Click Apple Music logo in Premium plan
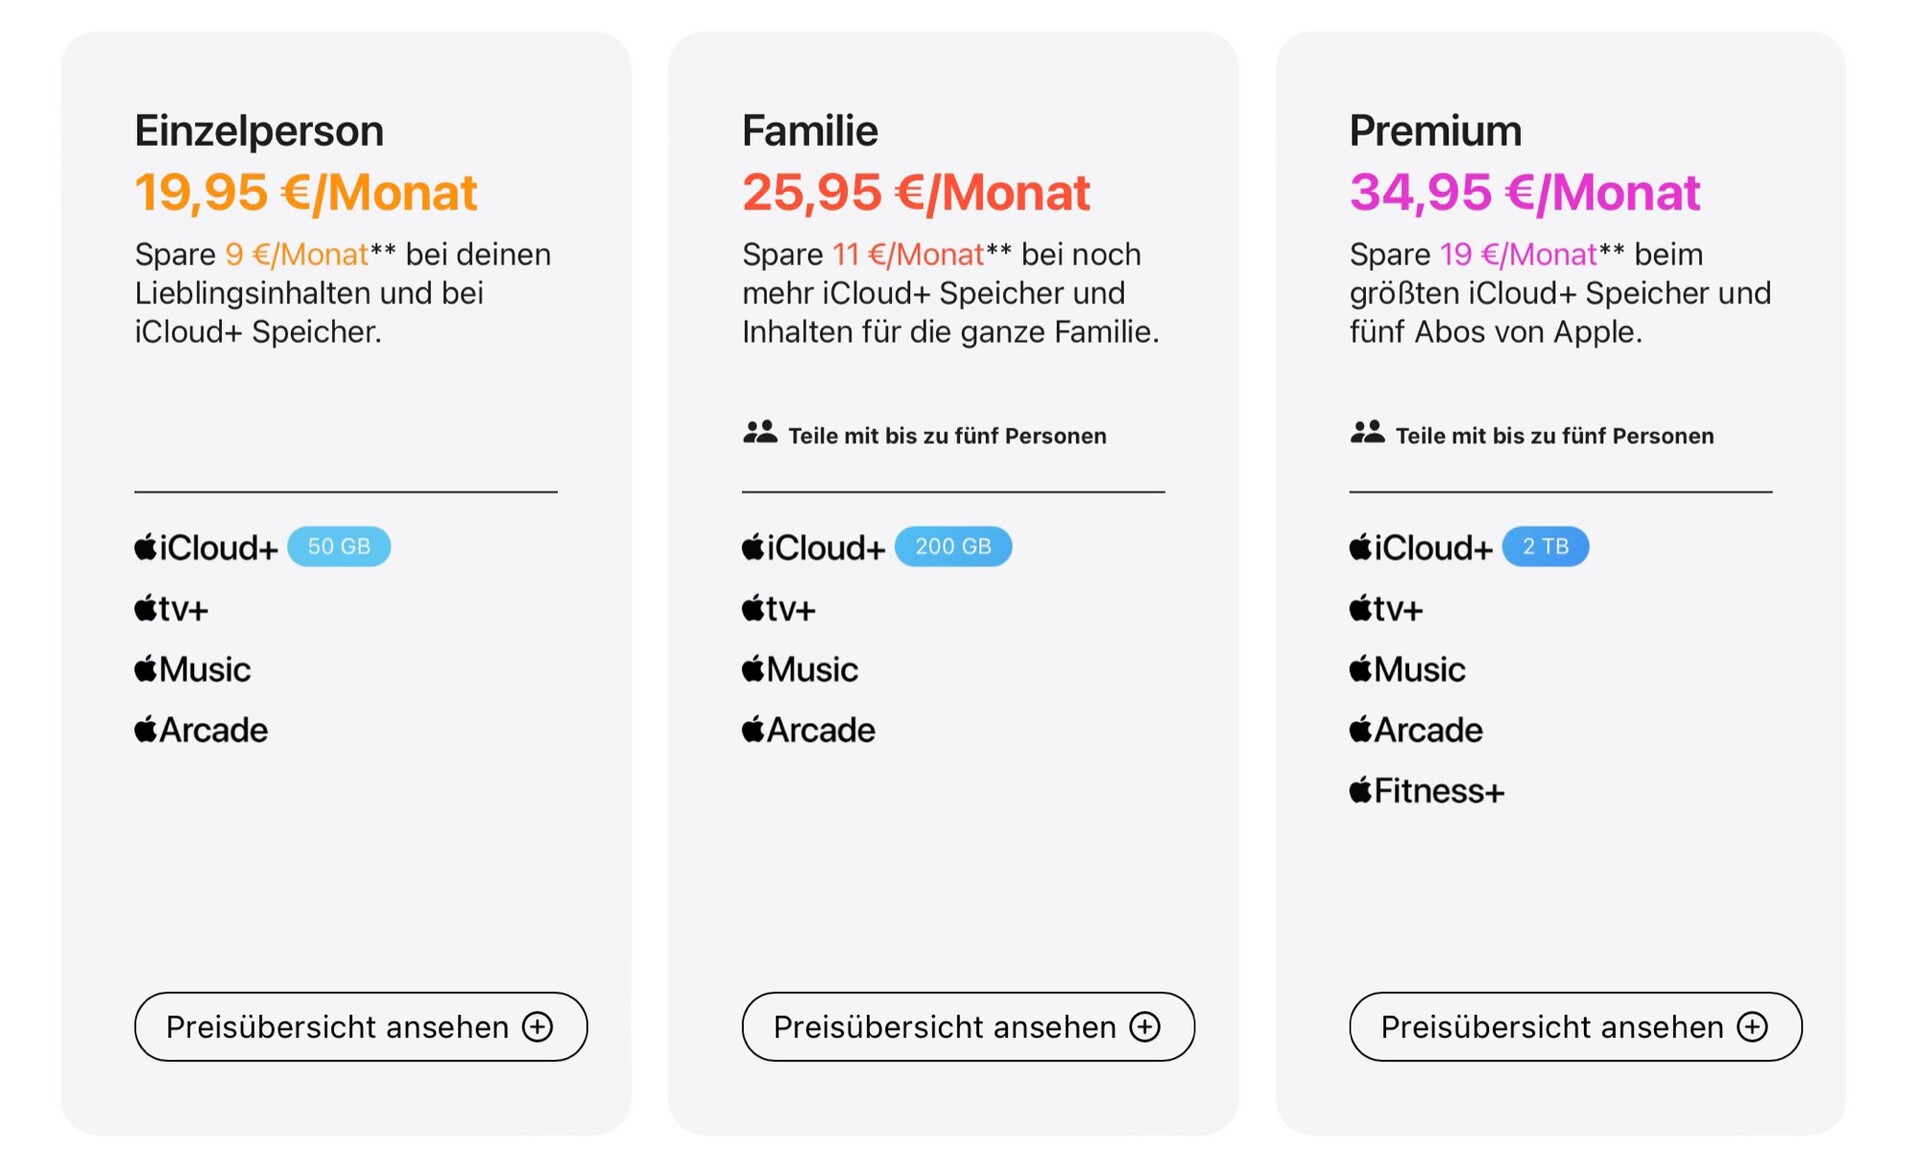Image resolution: width=1920 pixels, height=1174 pixels. click(x=1407, y=670)
